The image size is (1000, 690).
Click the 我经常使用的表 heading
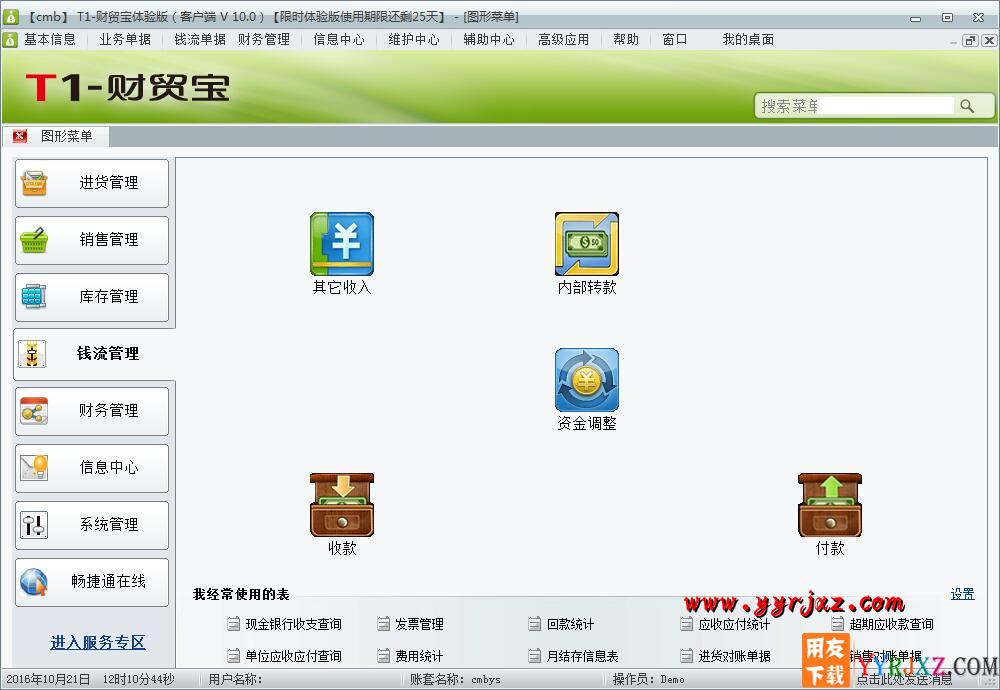[241, 594]
